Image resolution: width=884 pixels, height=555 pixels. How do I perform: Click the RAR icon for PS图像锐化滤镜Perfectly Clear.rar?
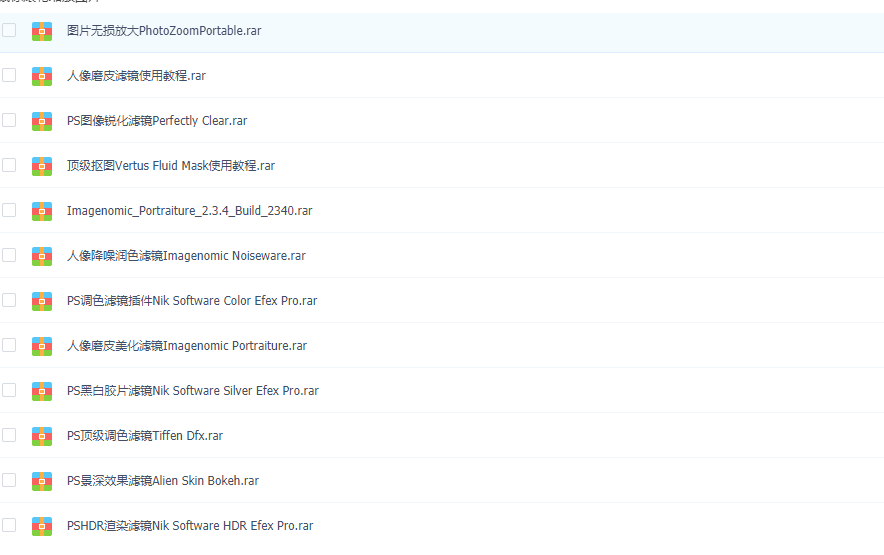point(42,121)
